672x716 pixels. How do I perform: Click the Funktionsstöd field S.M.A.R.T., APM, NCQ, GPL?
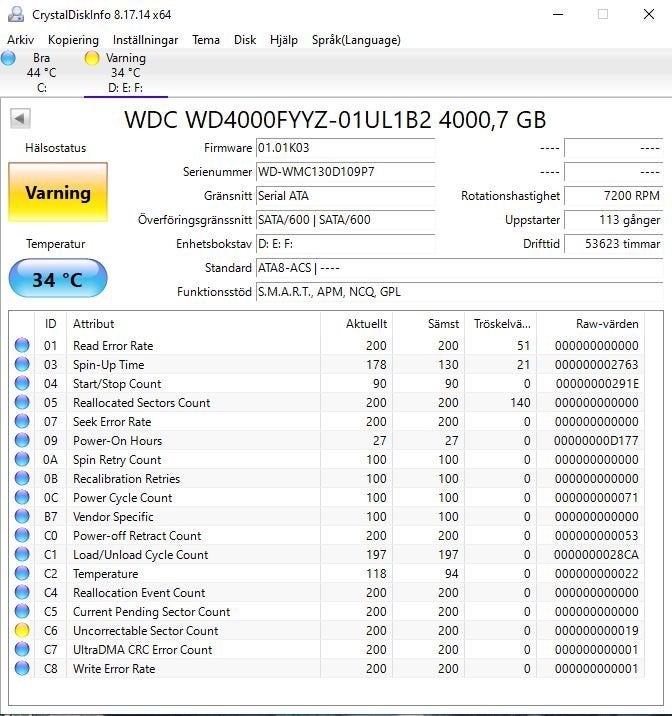point(459,292)
